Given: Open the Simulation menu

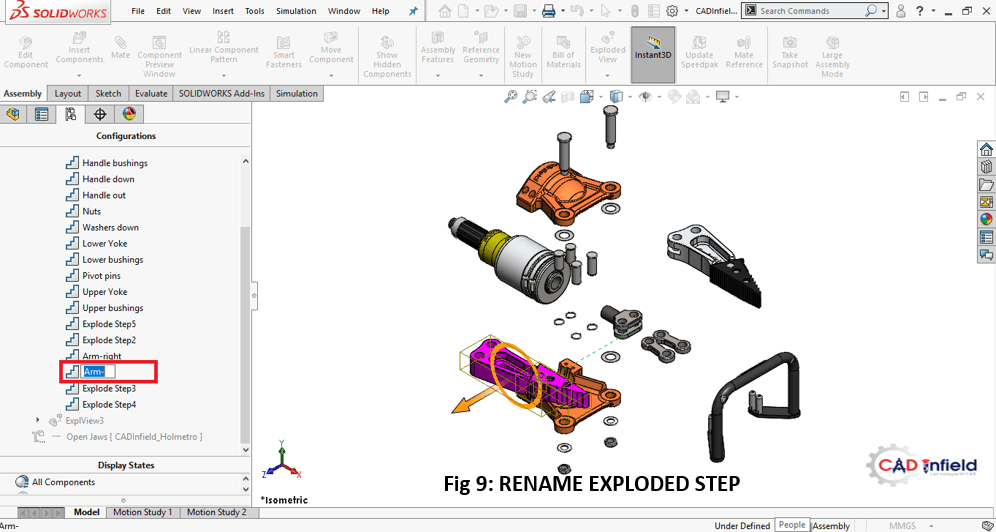Looking at the screenshot, I should [x=296, y=11].
